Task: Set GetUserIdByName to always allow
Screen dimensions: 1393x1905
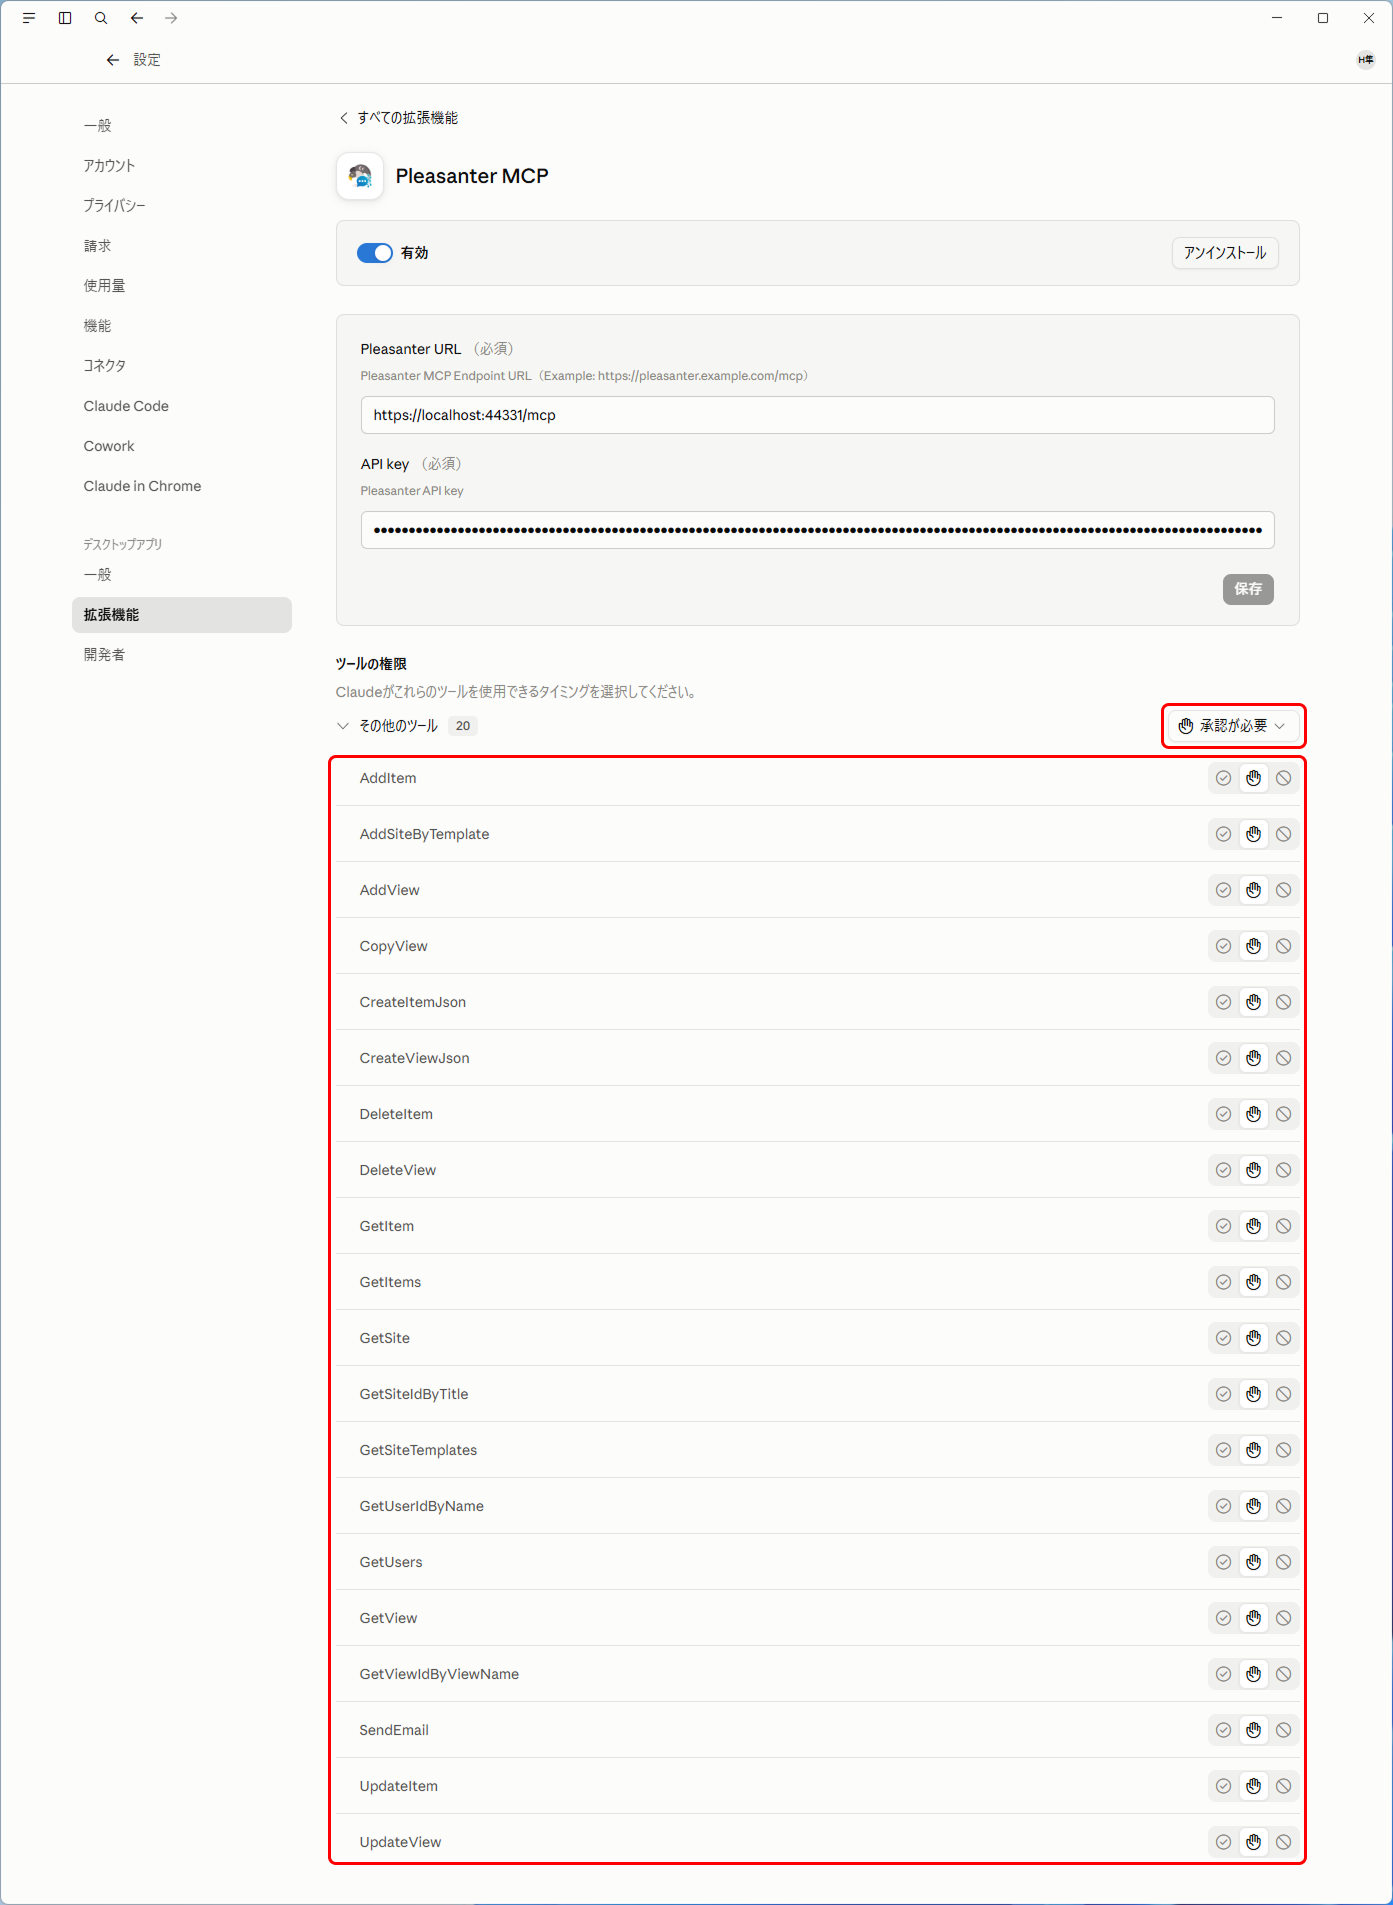Action: 1223,1506
